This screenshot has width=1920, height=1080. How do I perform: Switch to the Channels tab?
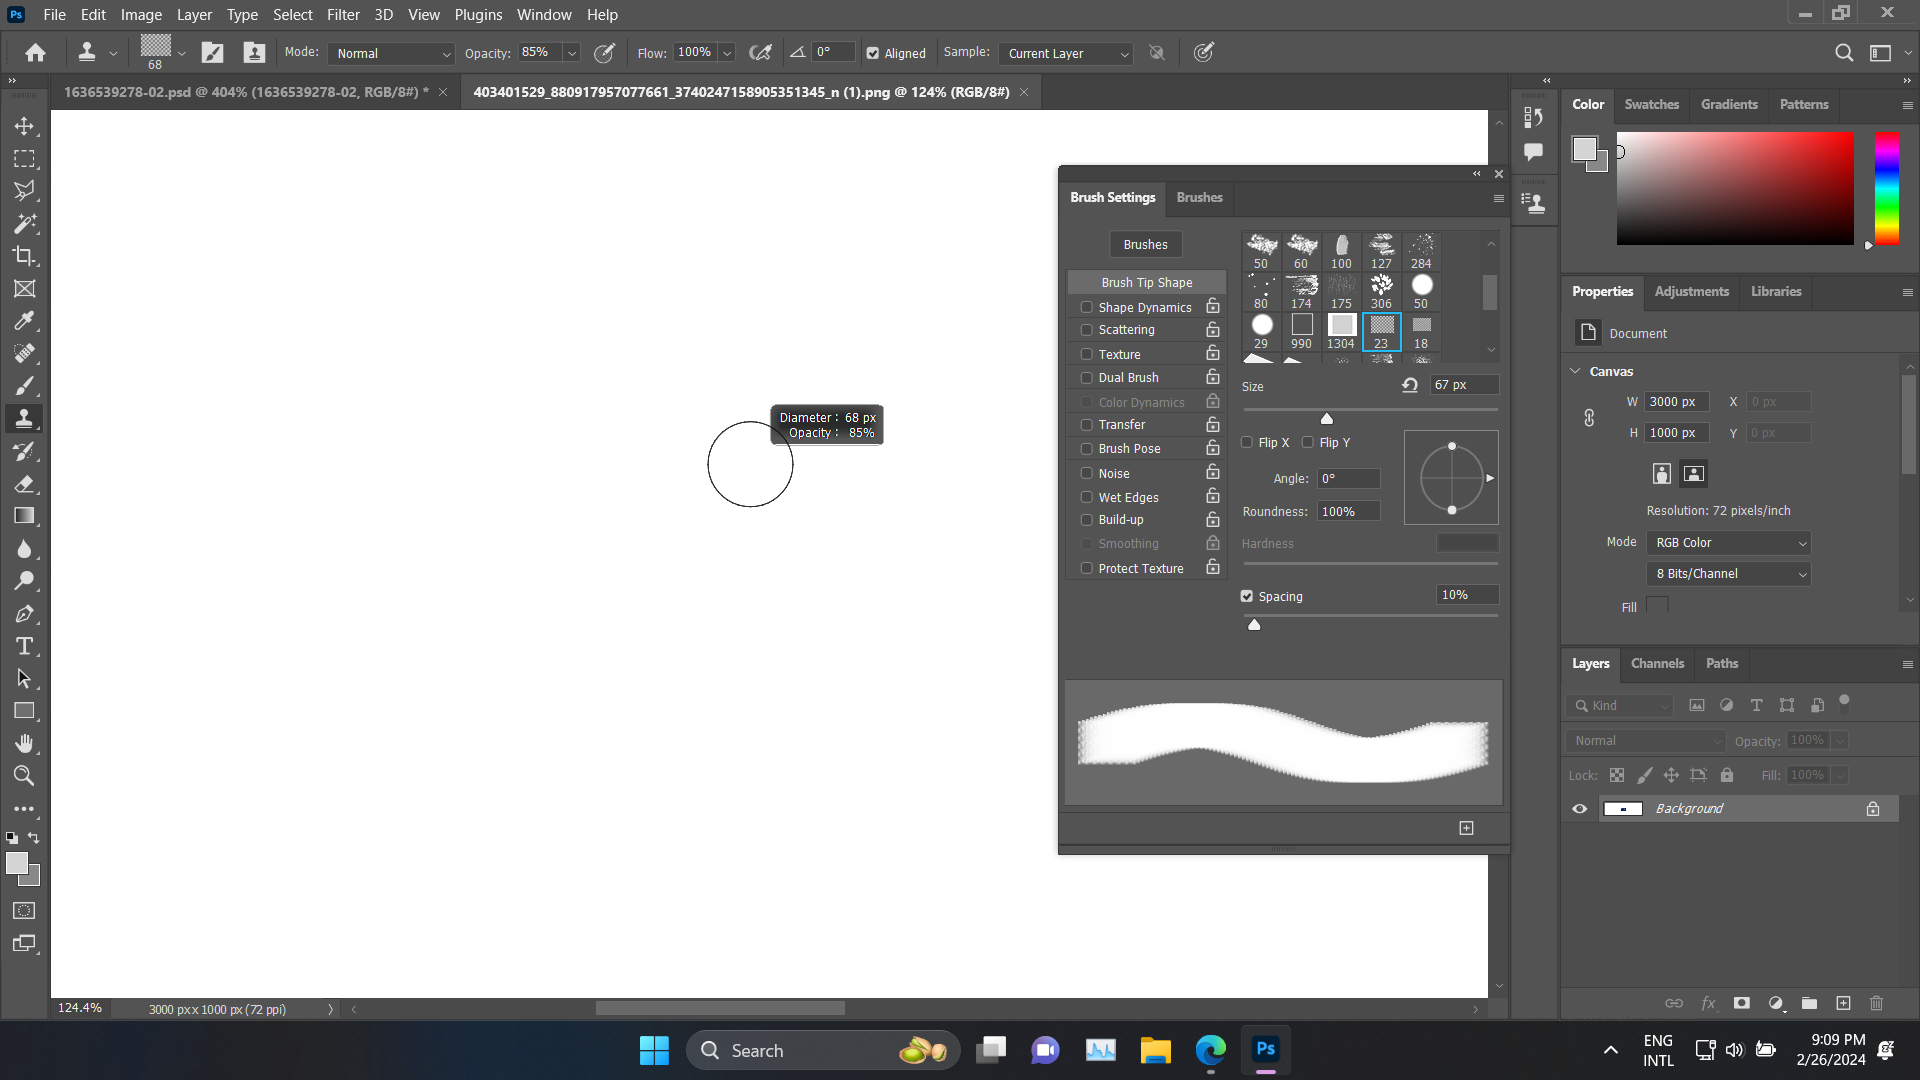pyautogui.click(x=1656, y=663)
